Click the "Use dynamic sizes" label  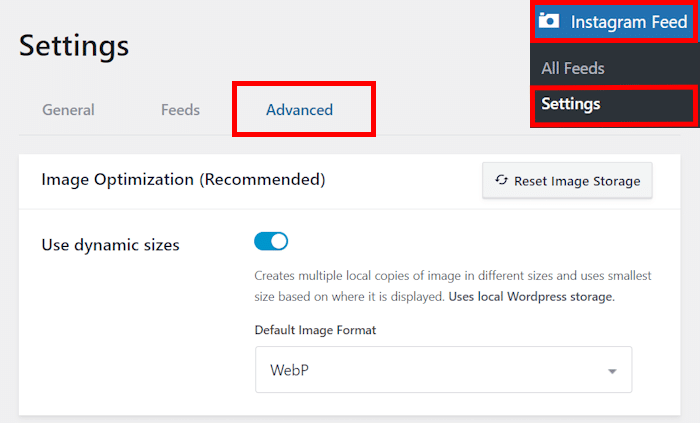click(x=110, y=244)
